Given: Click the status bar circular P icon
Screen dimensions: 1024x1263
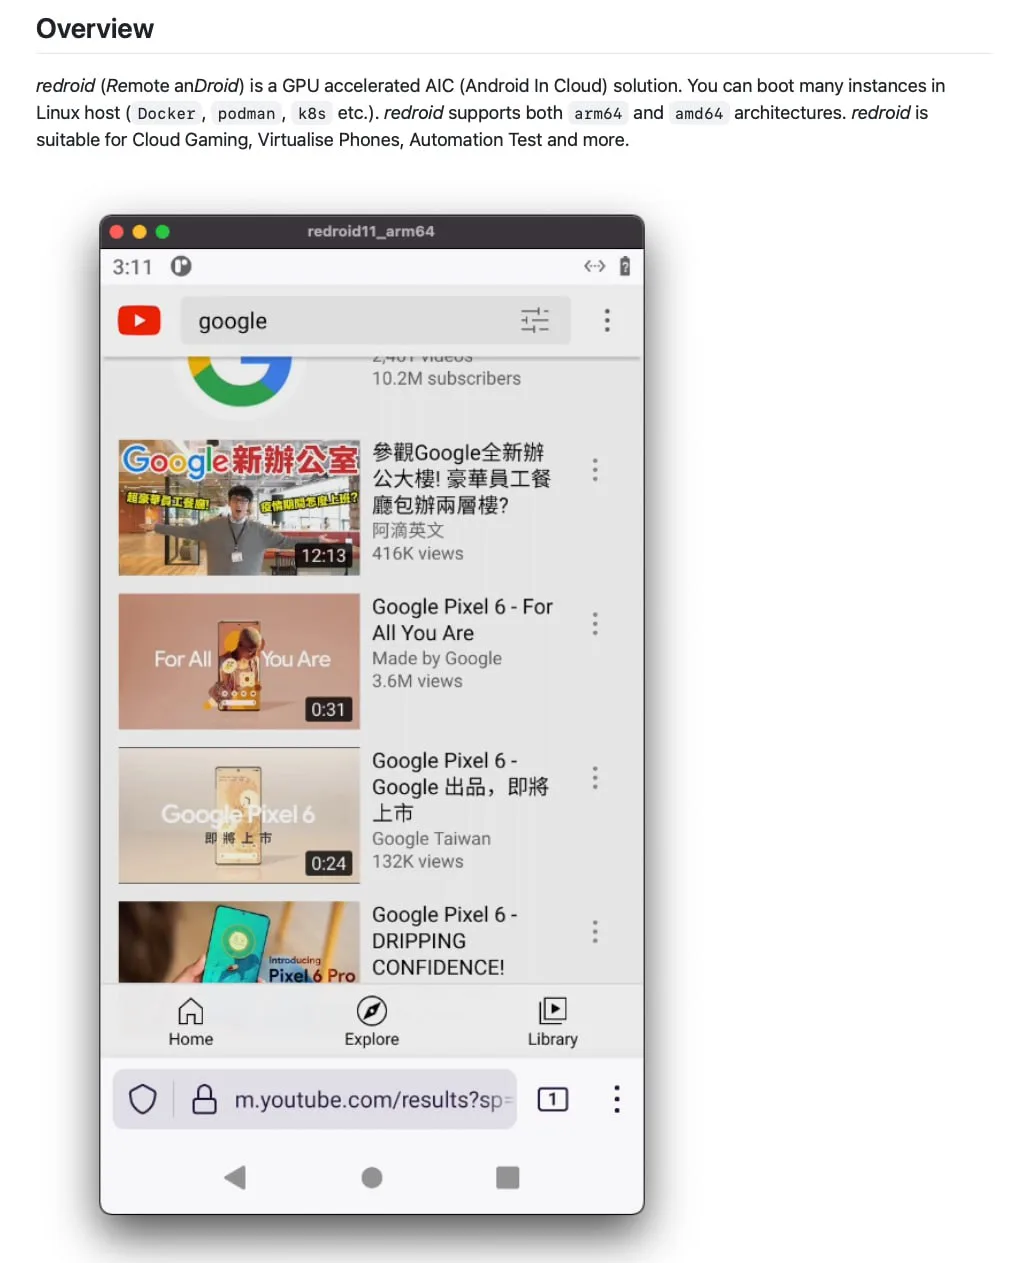Looking at the screenshot, I should coord(181,266).
